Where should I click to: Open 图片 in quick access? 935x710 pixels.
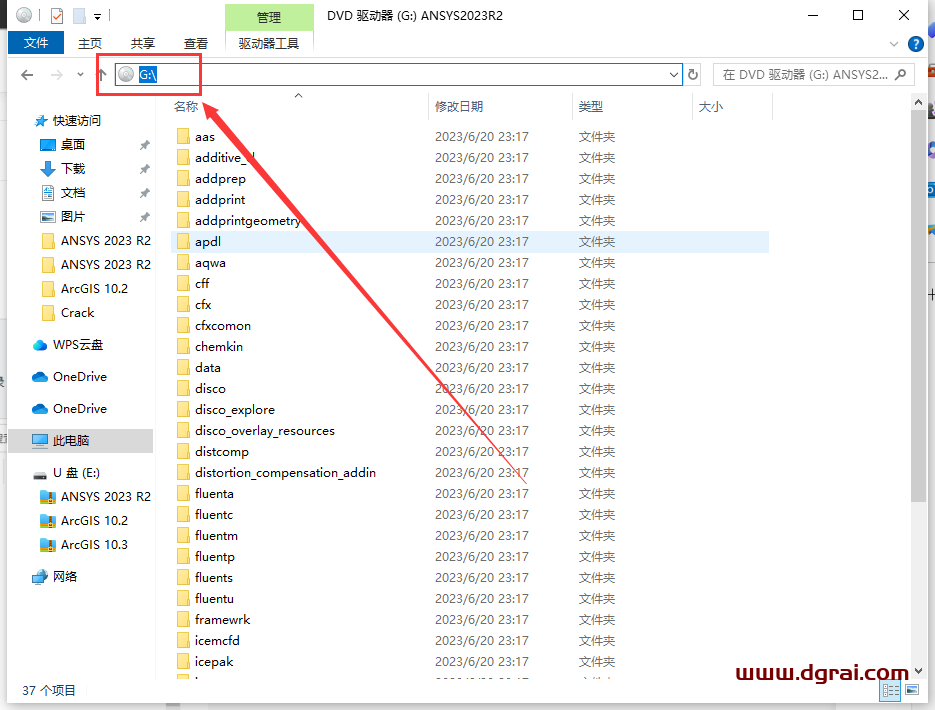click(x=73, y=216)
